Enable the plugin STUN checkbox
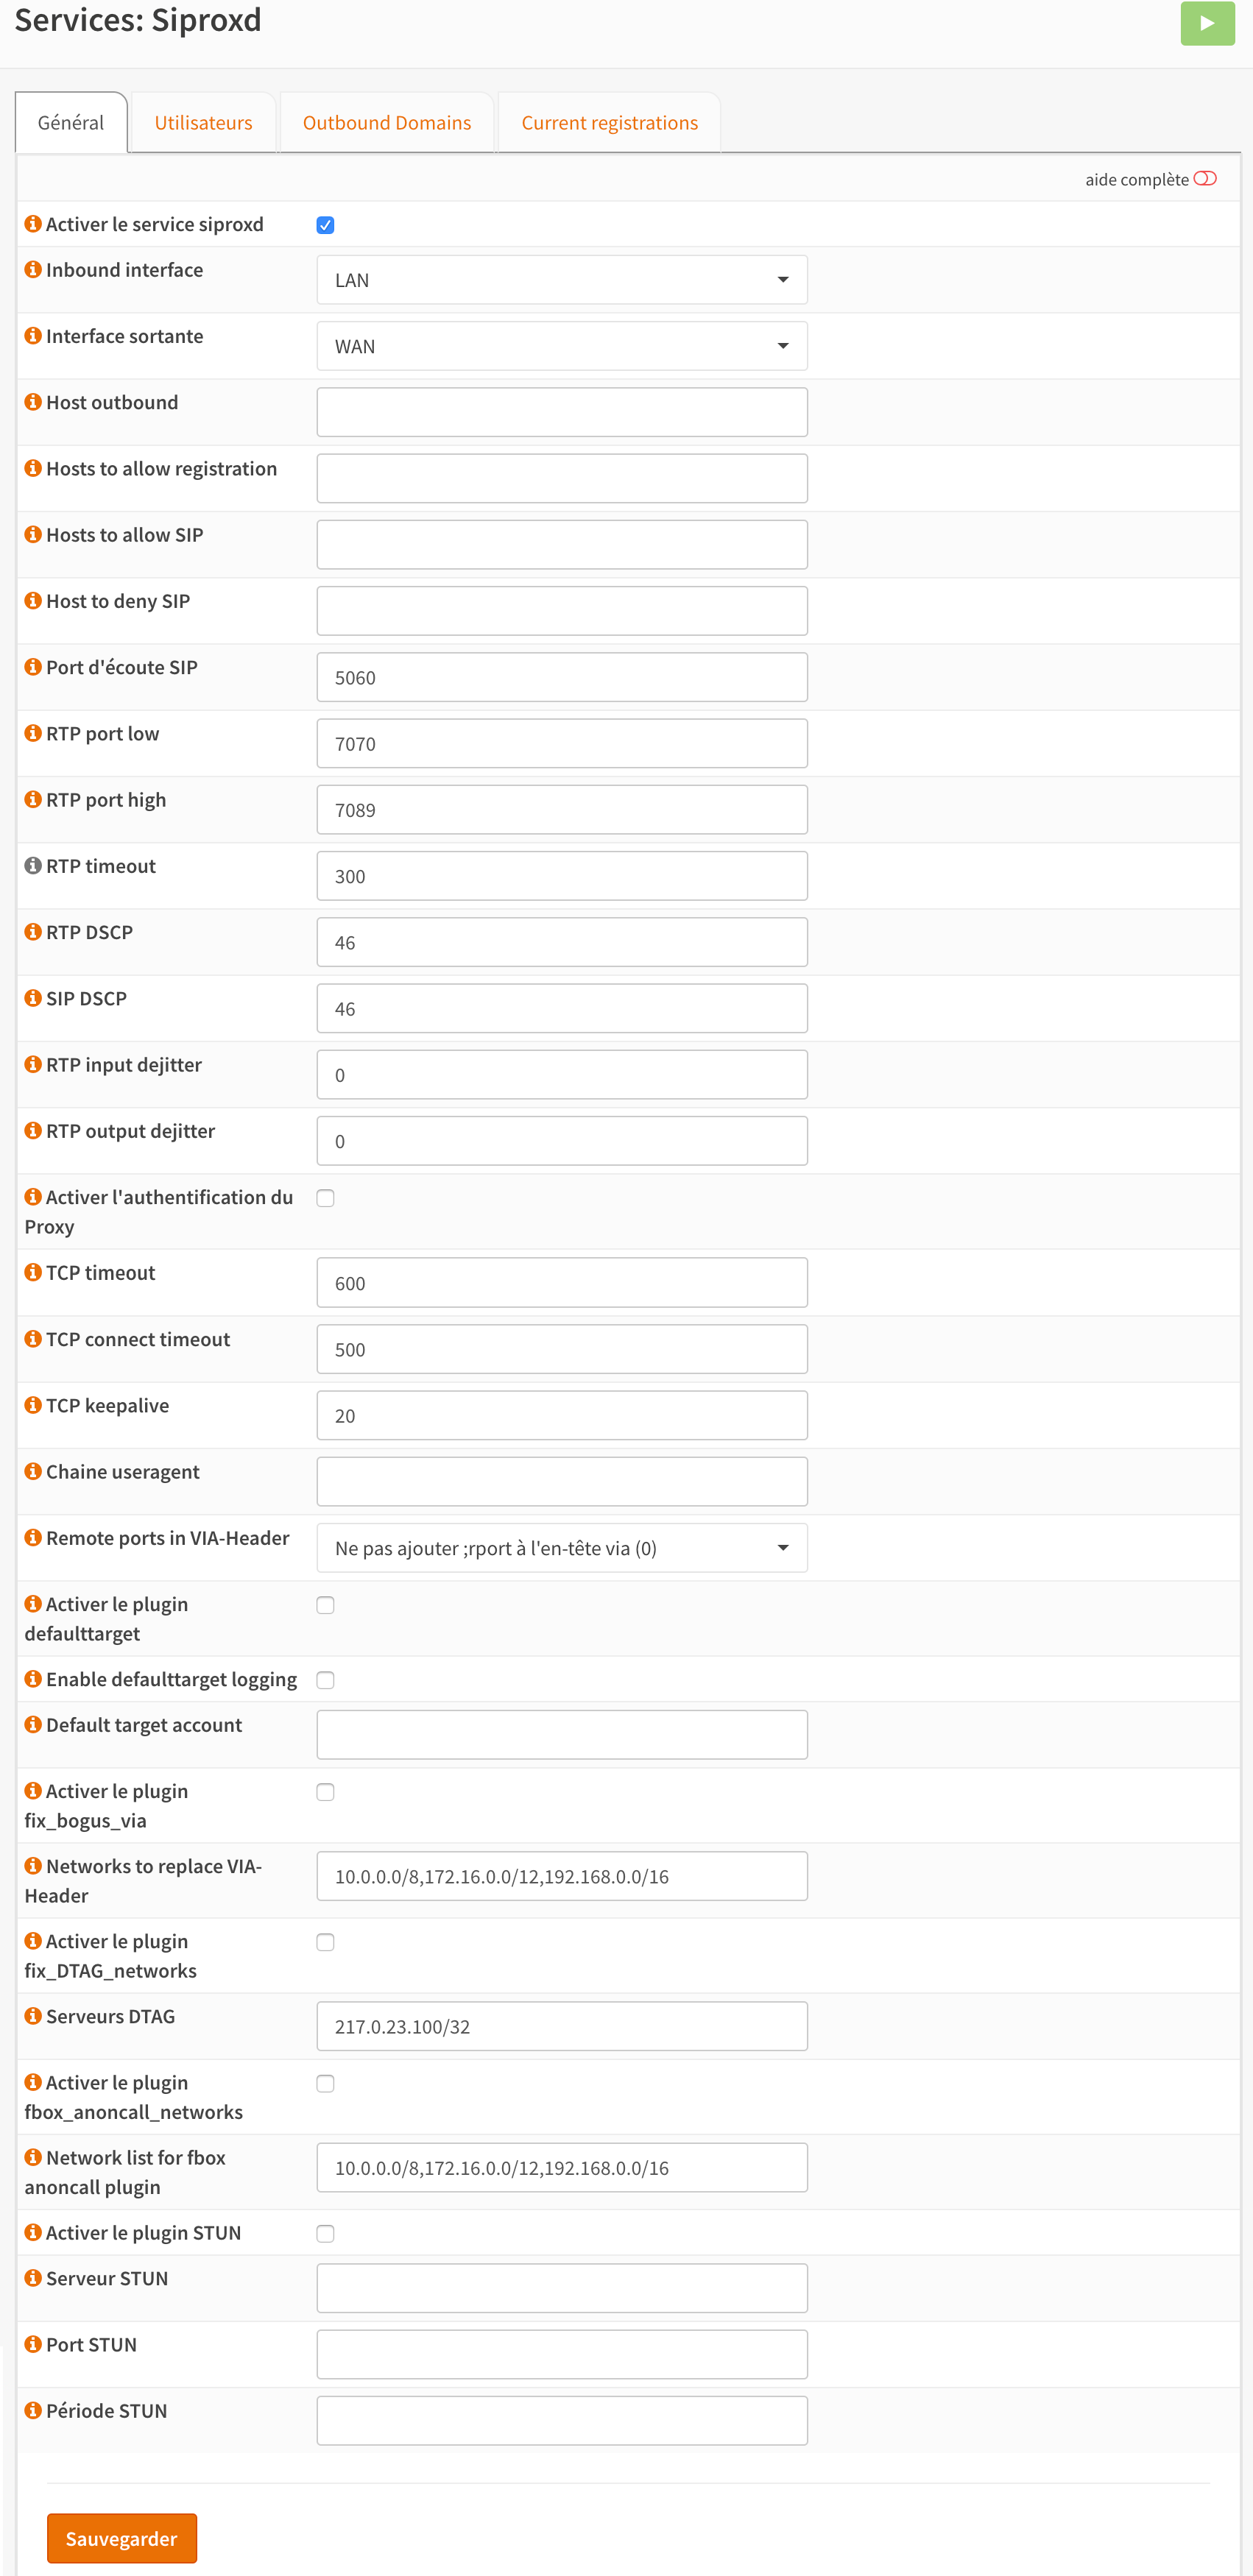 (x=325, y=2234)
